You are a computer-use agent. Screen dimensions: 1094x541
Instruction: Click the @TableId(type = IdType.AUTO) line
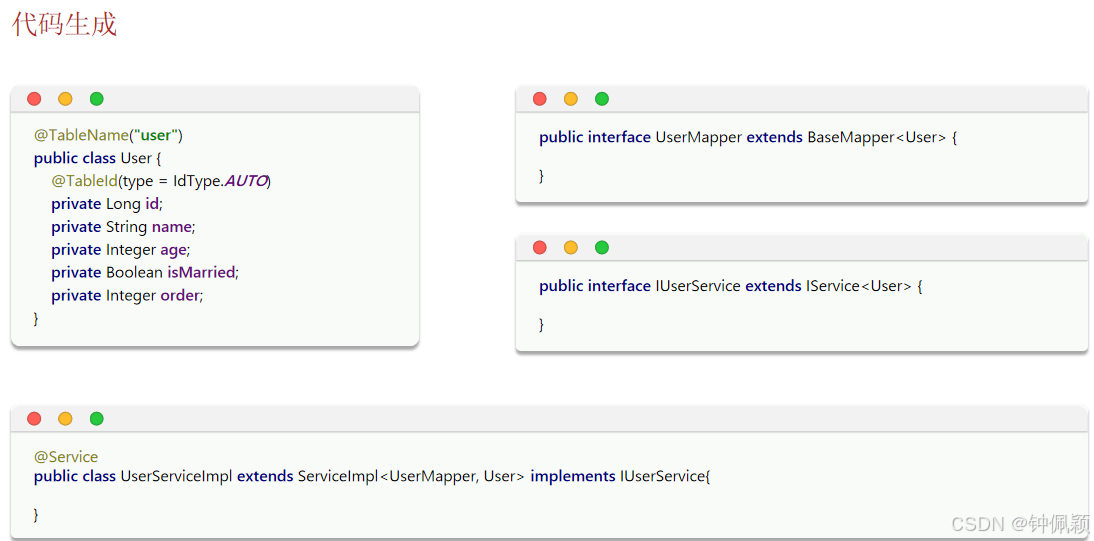coord(160,181)
